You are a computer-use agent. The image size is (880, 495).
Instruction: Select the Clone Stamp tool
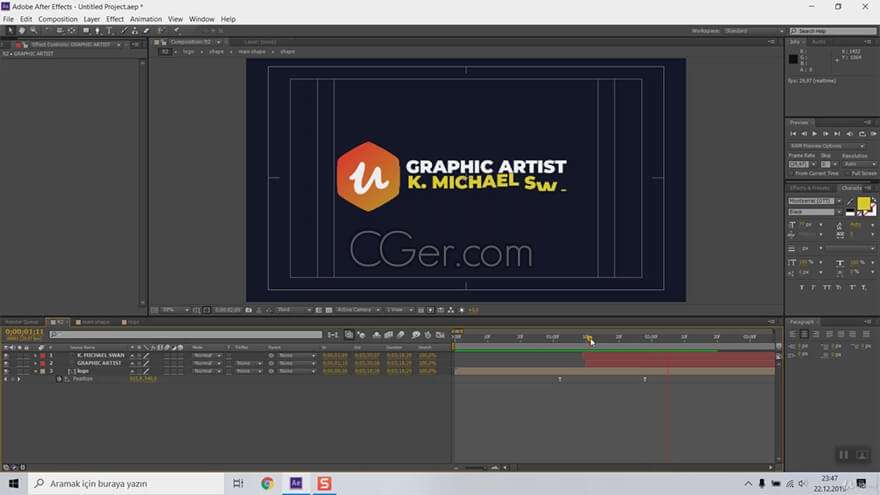pos(135,31)
